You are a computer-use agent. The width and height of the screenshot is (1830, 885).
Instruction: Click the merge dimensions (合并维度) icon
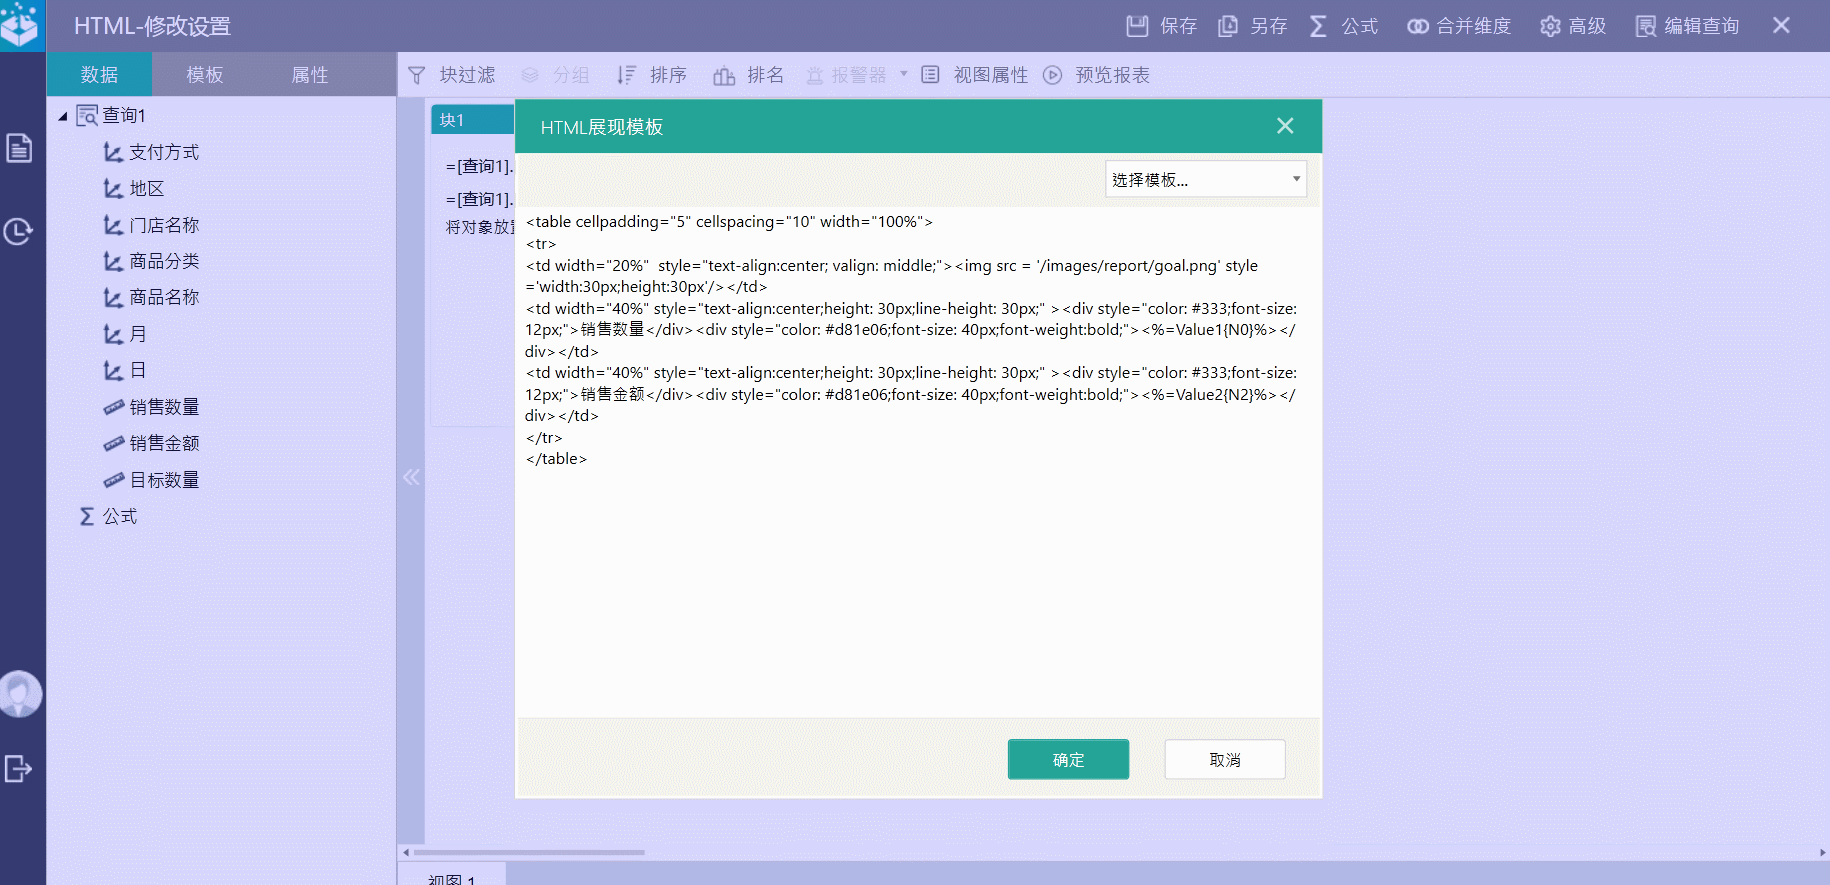tap(1417, 26)
